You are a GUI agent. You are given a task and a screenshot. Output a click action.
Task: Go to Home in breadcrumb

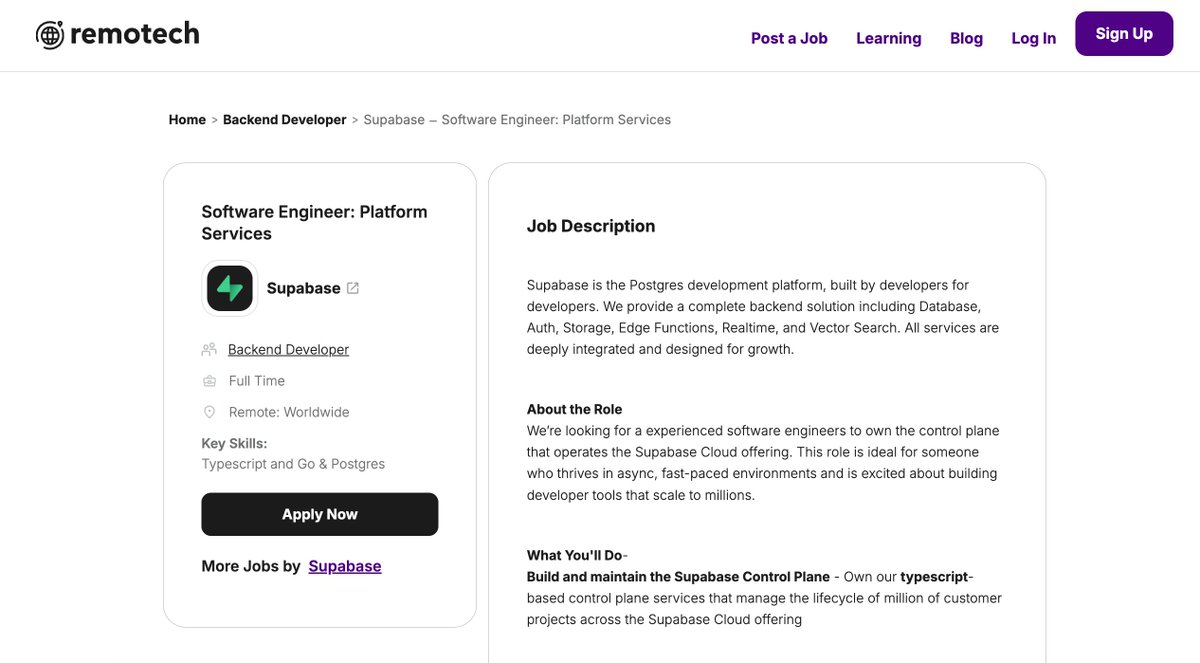coord(187,119)
